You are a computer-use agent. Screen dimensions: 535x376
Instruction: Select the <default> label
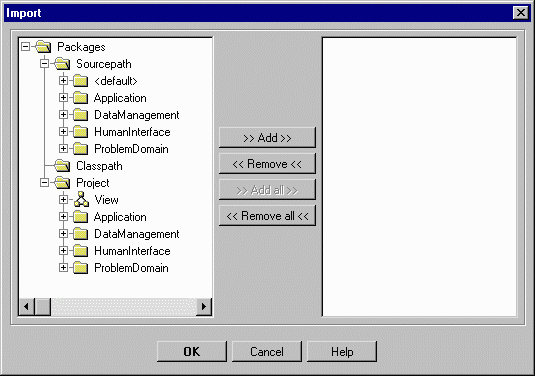[x=116, y=81]
